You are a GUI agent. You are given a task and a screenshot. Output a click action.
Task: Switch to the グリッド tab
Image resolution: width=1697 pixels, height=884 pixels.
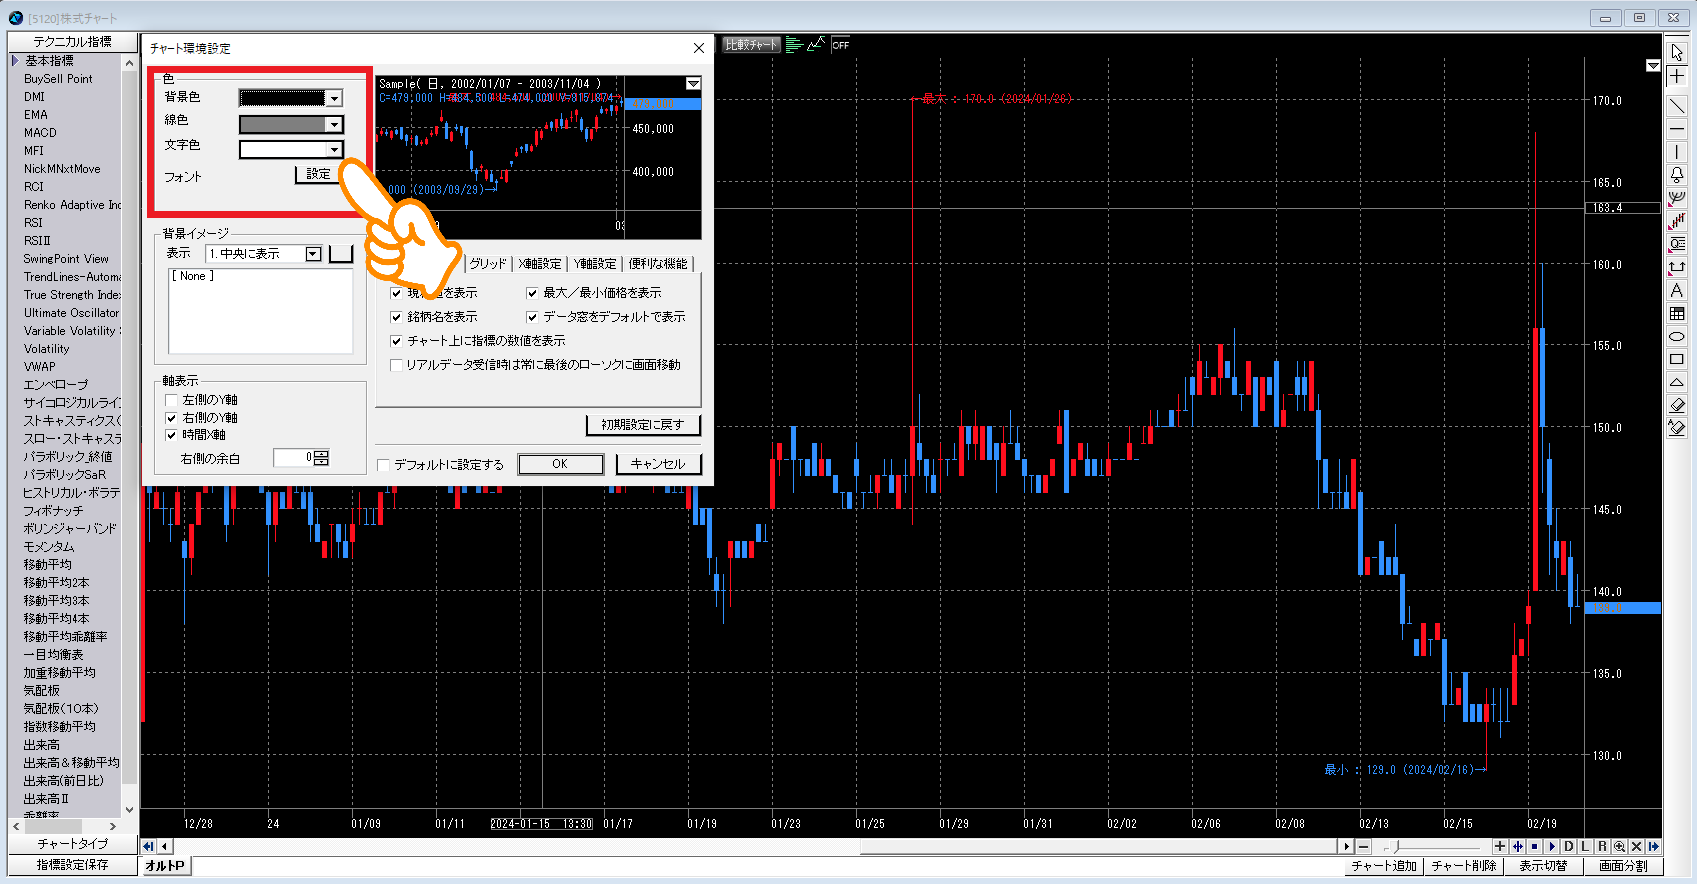(x=488, y=264)
